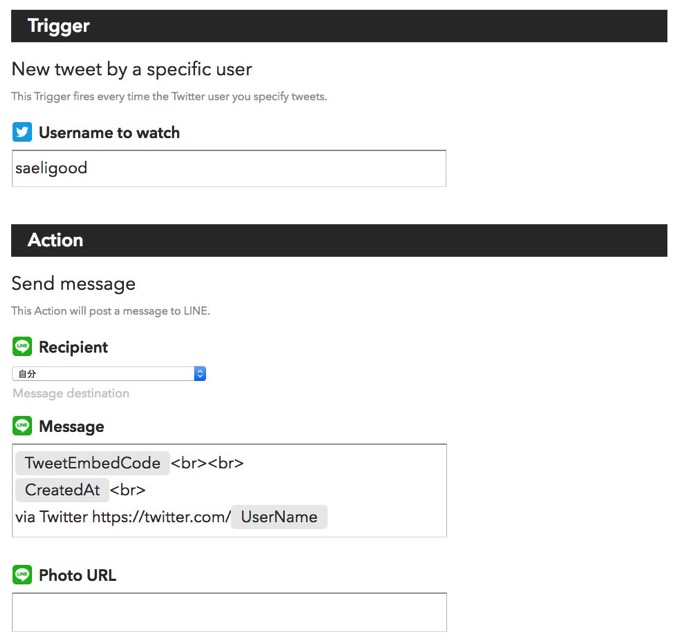Click the 'Message' label text
The width and height of the screenshot is (680, 641).
pyautogui.click(x=72, y=426)
